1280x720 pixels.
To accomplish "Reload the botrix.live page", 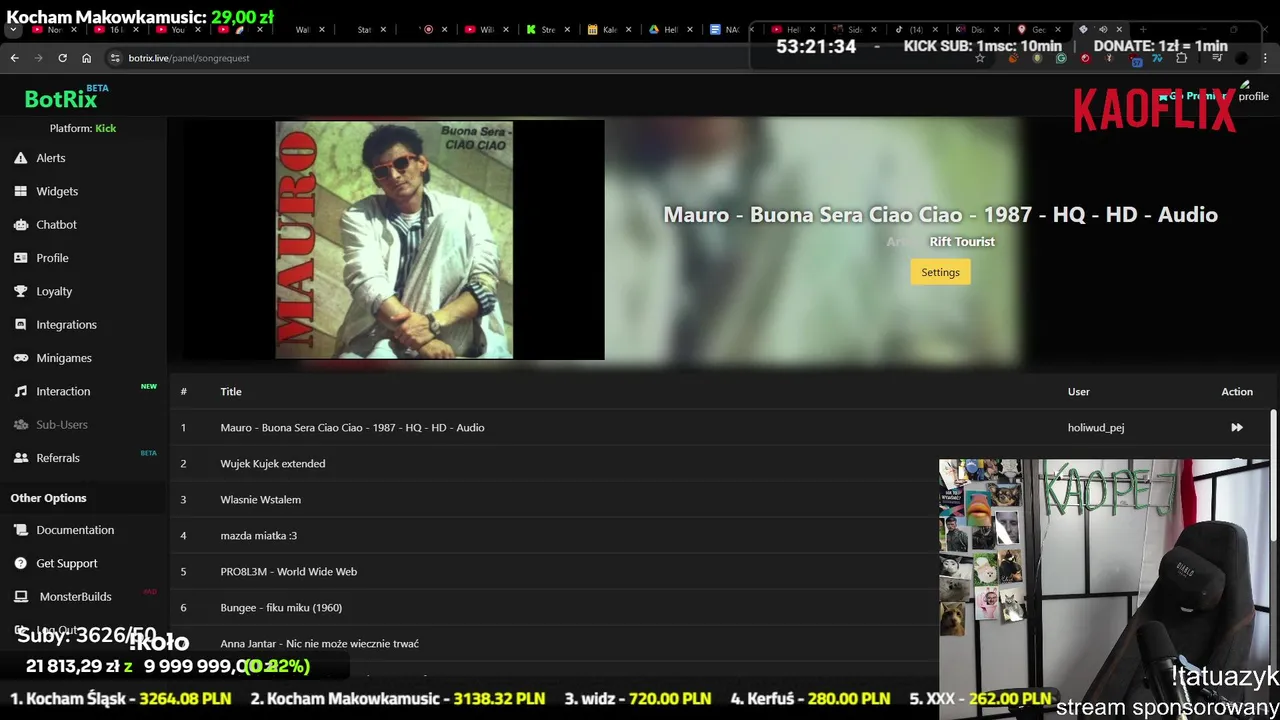I will (62, 58).
